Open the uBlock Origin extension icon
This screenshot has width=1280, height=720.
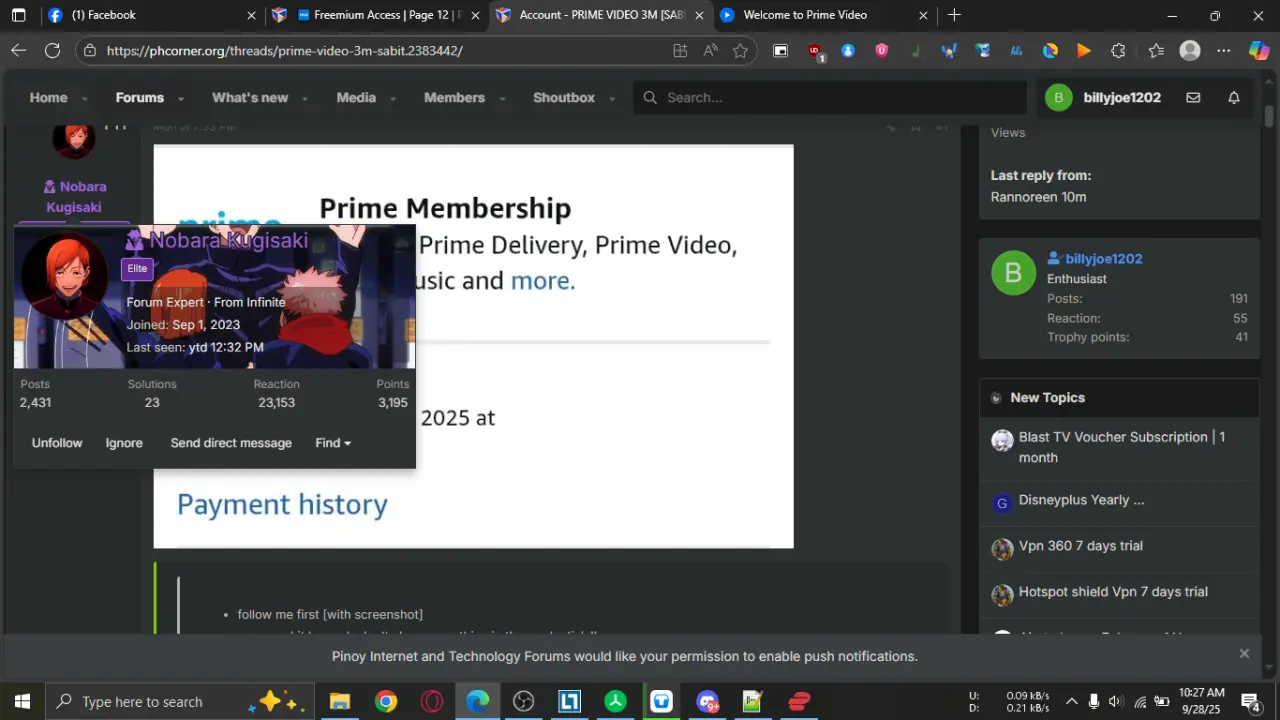tap(815, 51)
